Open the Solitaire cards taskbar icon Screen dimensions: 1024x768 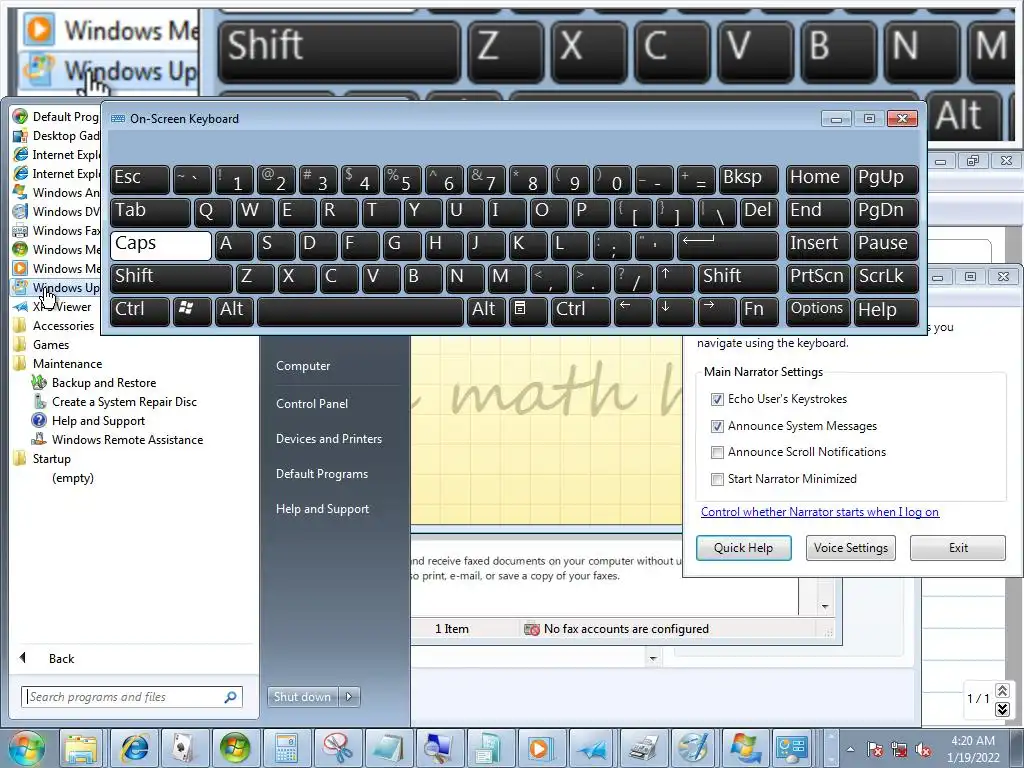coord(184,748)
